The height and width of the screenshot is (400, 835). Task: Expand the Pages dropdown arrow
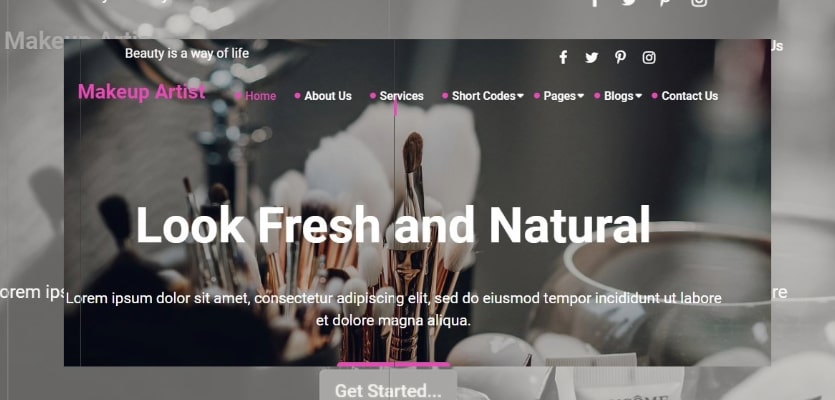[580, 96]
